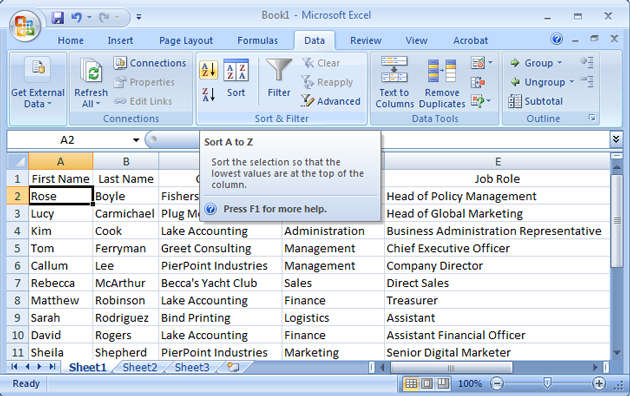Image resolution: width=630 pixels, height=396 pixels.
Task: Click the zoom slider handle
Action: [x=547, y=384]
